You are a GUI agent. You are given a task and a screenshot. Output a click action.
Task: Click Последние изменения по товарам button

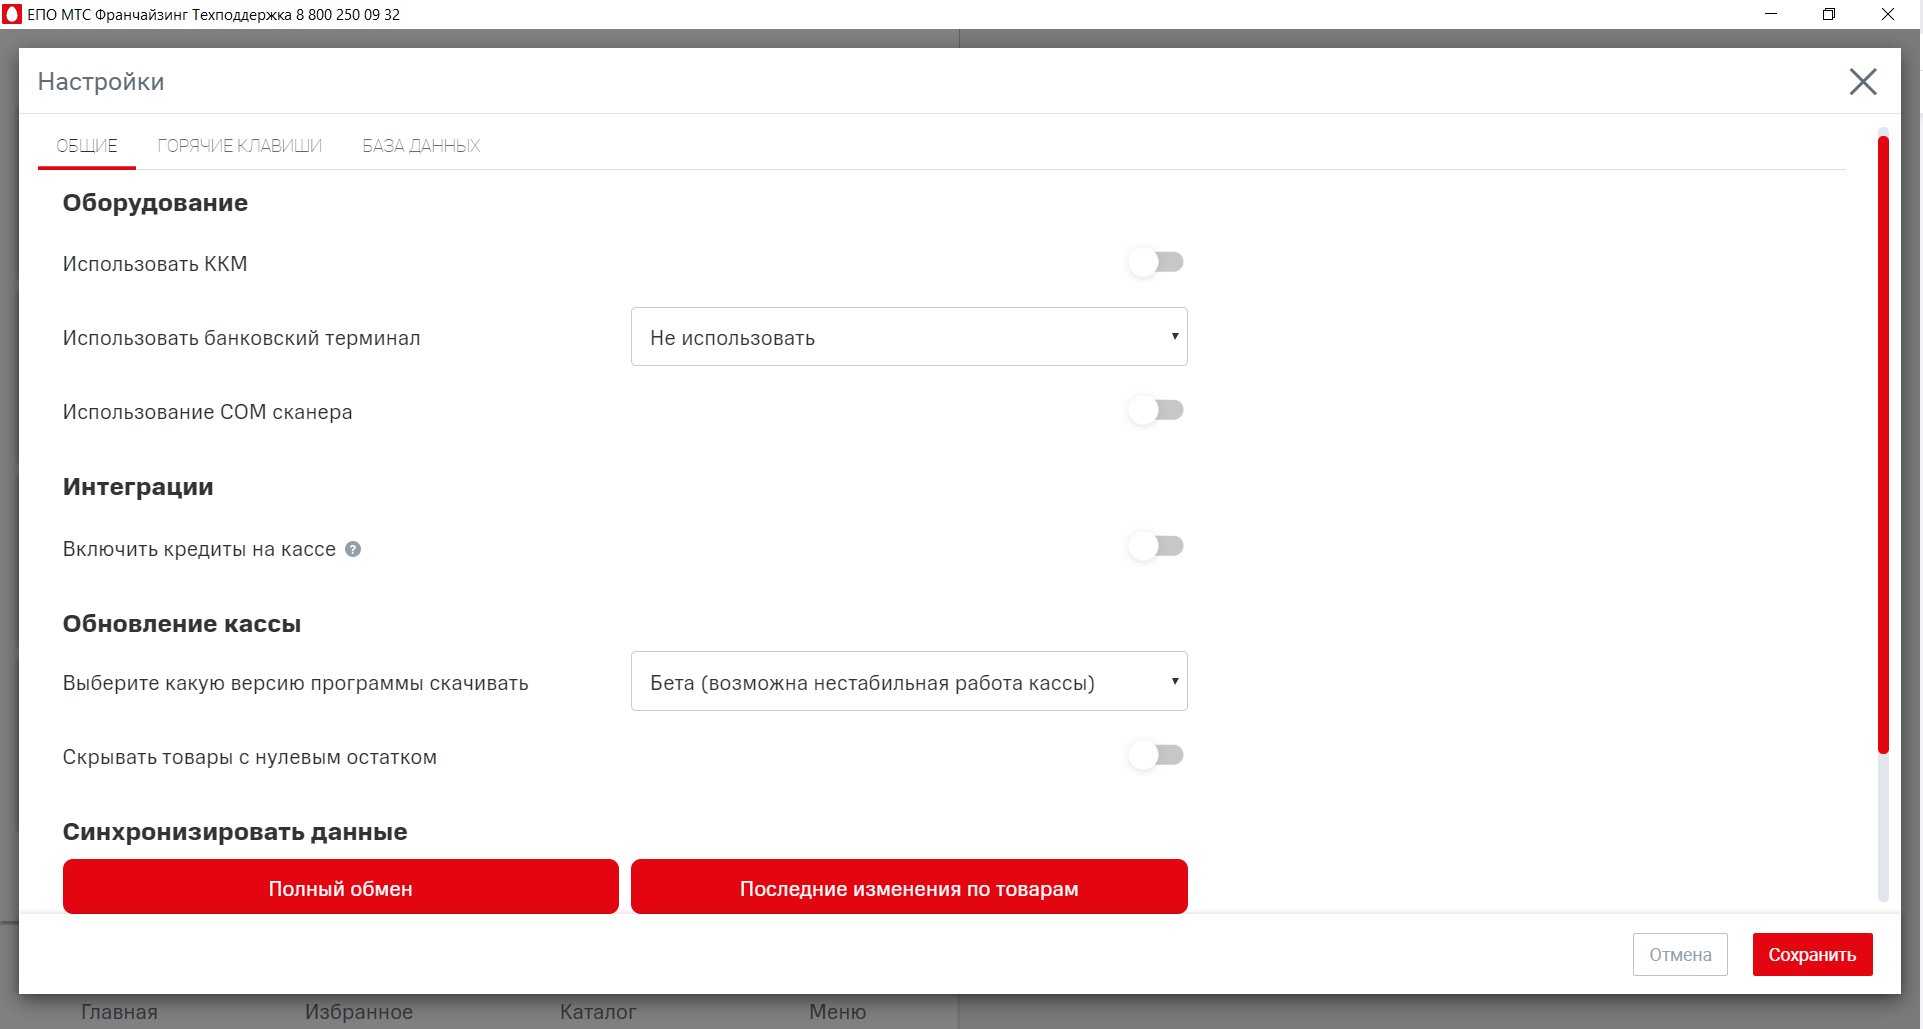[909, 887]
